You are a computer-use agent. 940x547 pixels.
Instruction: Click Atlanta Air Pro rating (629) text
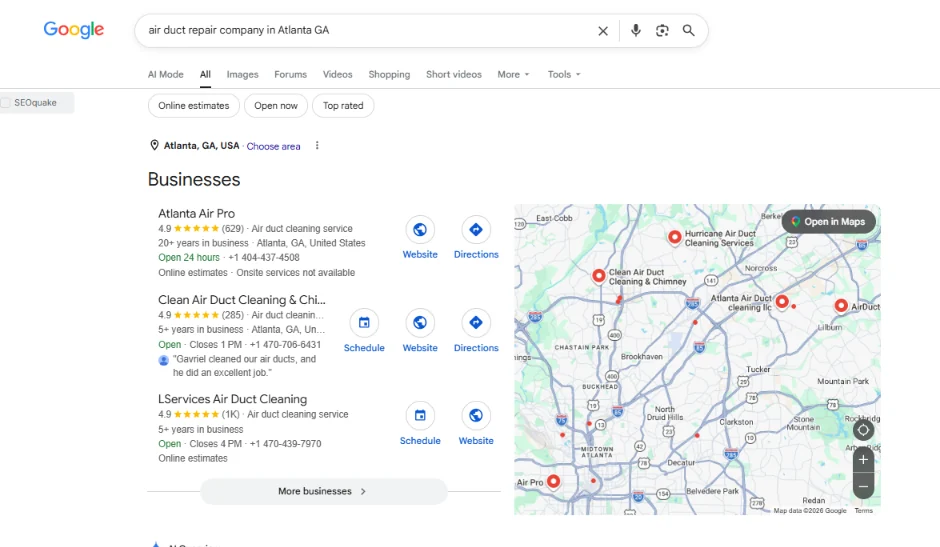233,229
